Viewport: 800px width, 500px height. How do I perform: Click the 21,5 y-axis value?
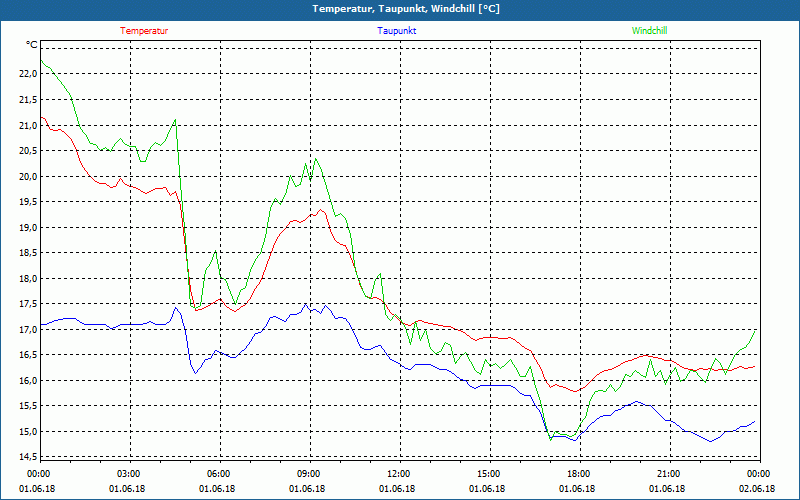[28, 99]
